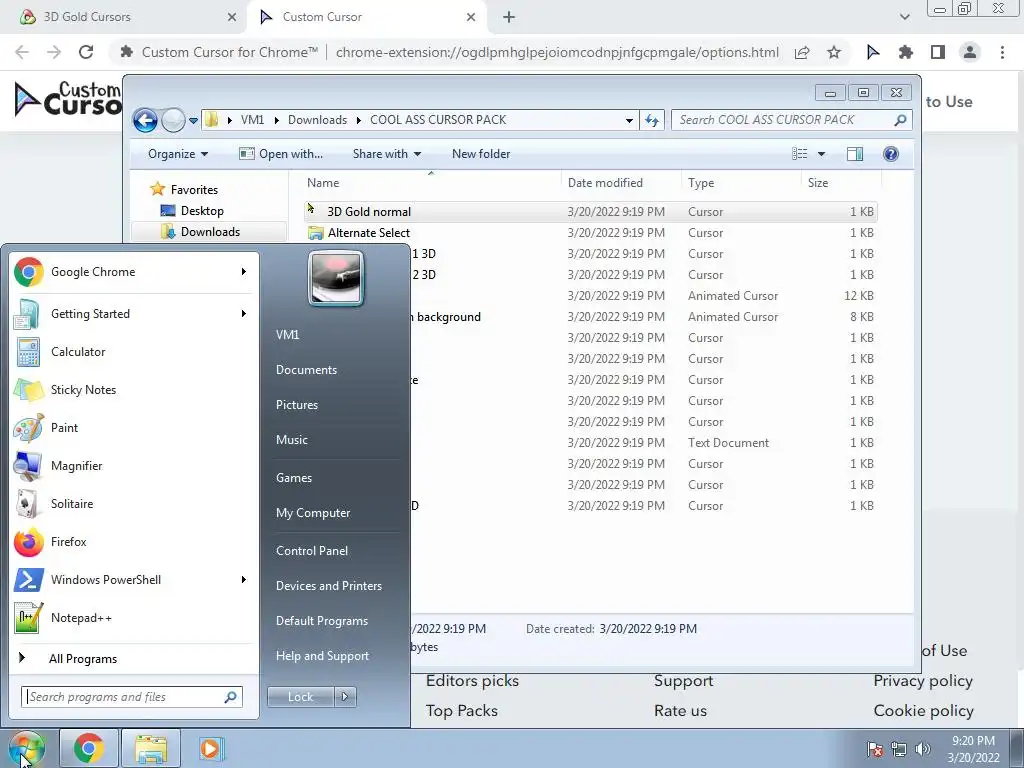Click the share page icon in address bar

802,52
